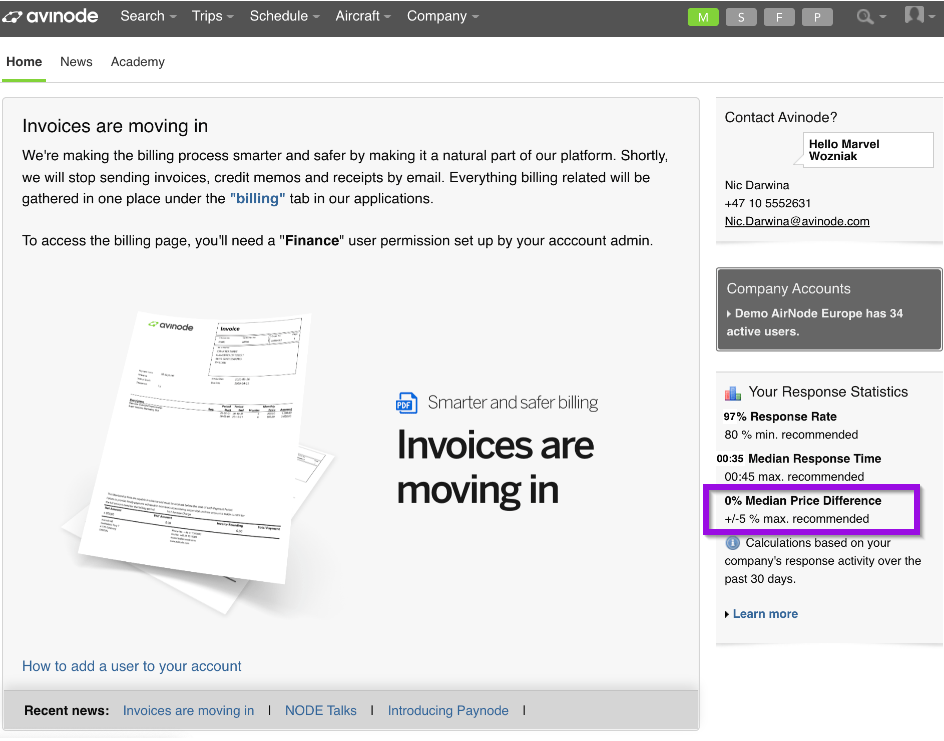Click the info icon beside Calculations text

pos(732,543)
